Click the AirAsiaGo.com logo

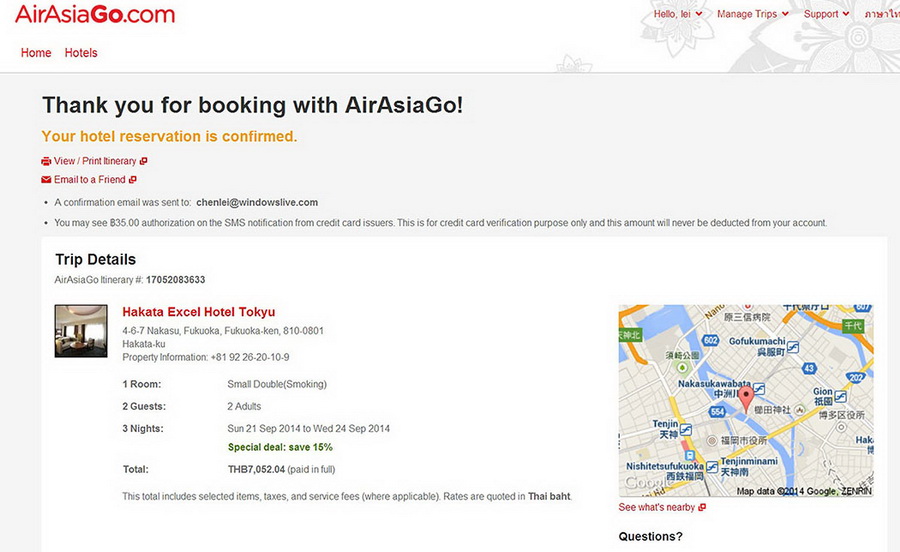pyautogui.click(x=95, y=14)
